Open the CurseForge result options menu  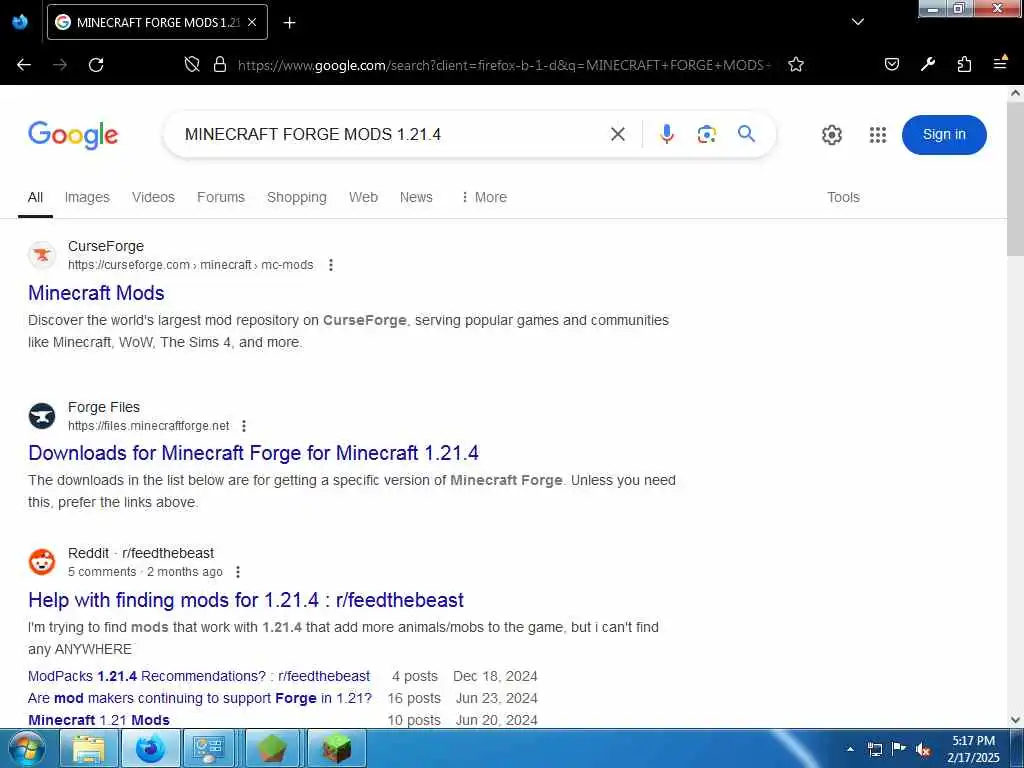pos(331,265)
